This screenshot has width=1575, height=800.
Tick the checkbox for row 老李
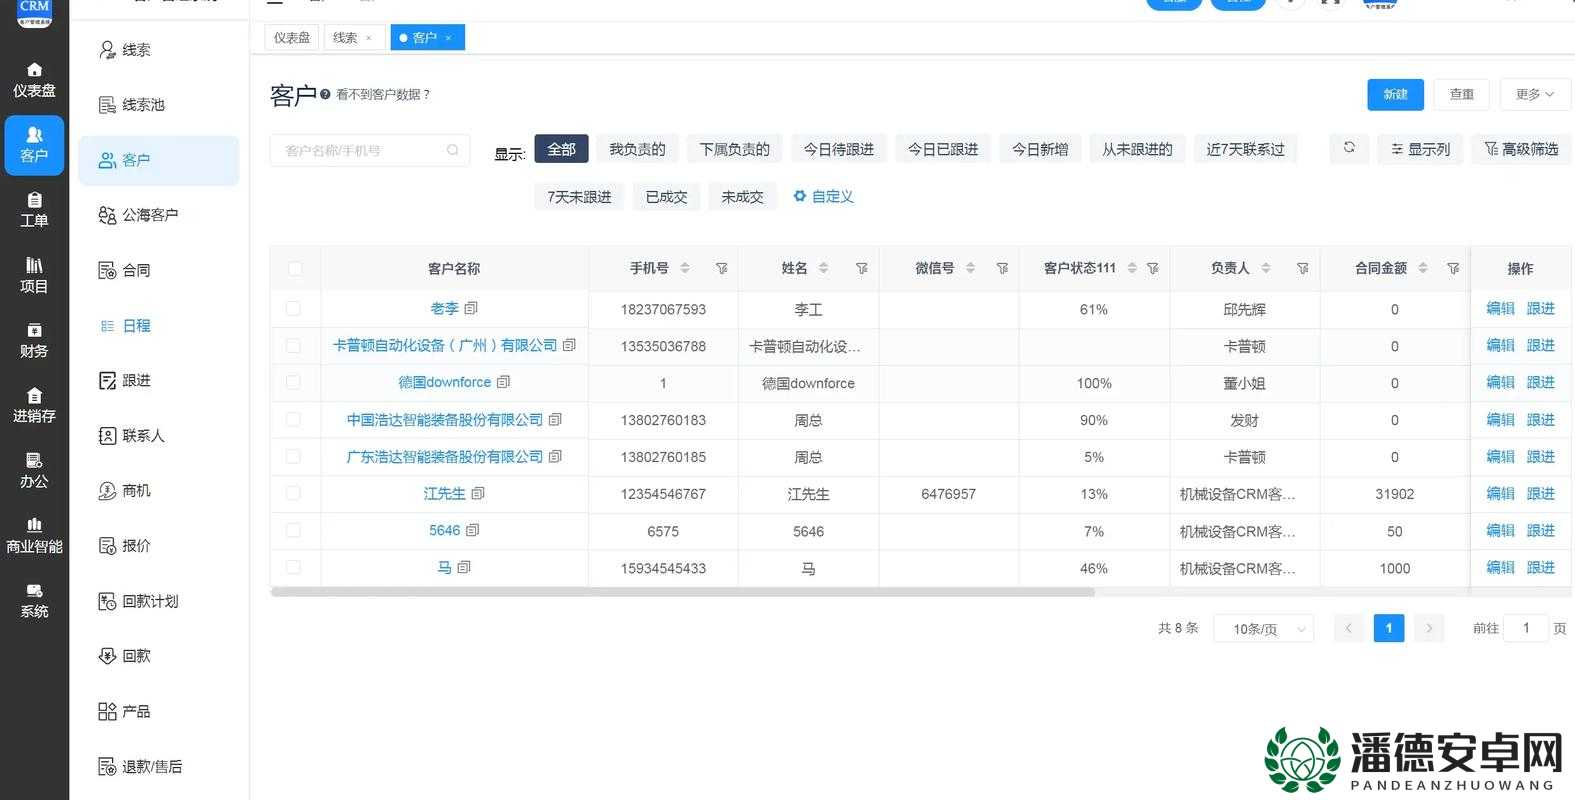point(293,308)
